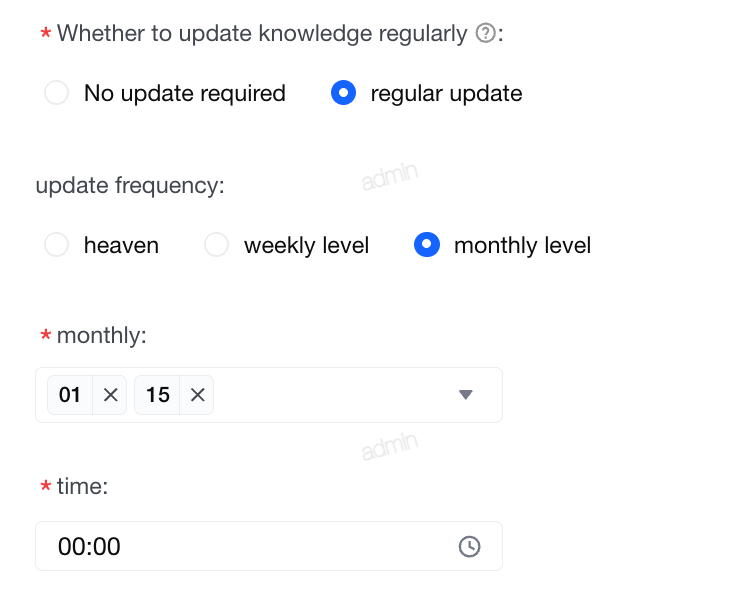Image resolution: width=736 pixels, height=606 pixels.
Task: Choose the heaven frequency radio circle
Action: pyautogui.click(x=56, y=245)
